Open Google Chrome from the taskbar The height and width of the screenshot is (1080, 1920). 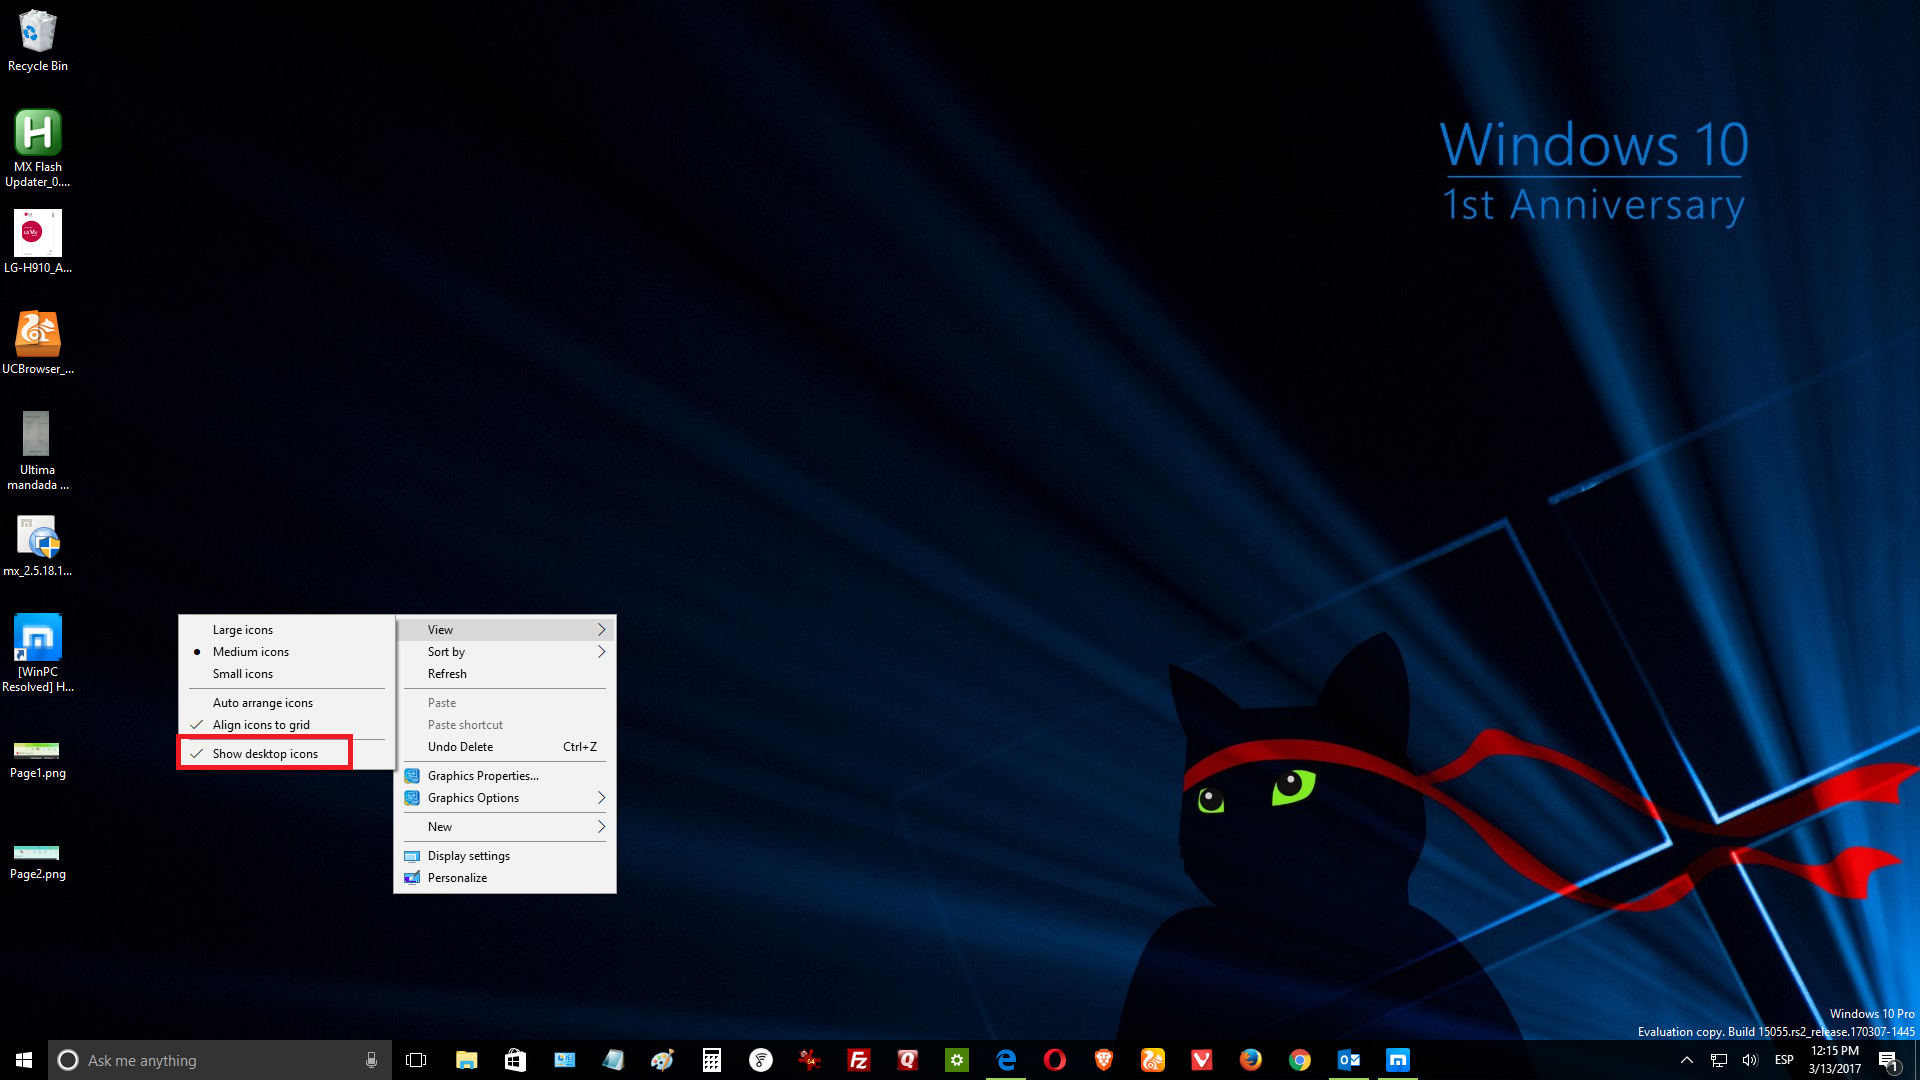click(1299, 1060)
